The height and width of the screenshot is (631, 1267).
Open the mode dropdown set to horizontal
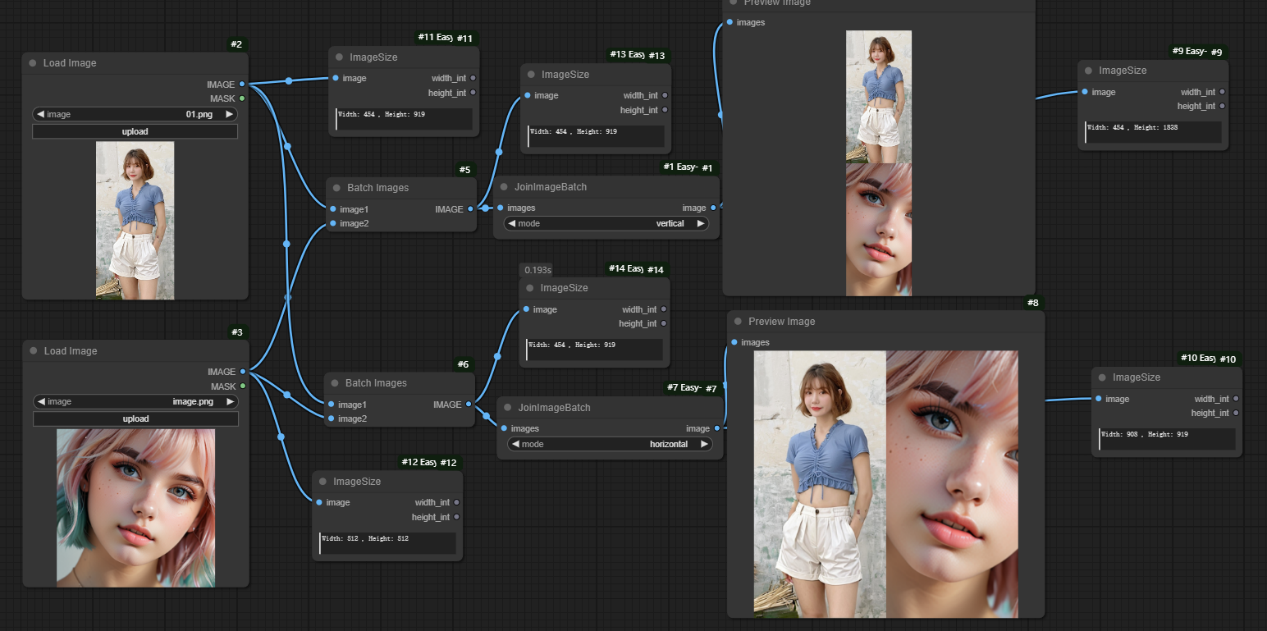tap(610, 444)
